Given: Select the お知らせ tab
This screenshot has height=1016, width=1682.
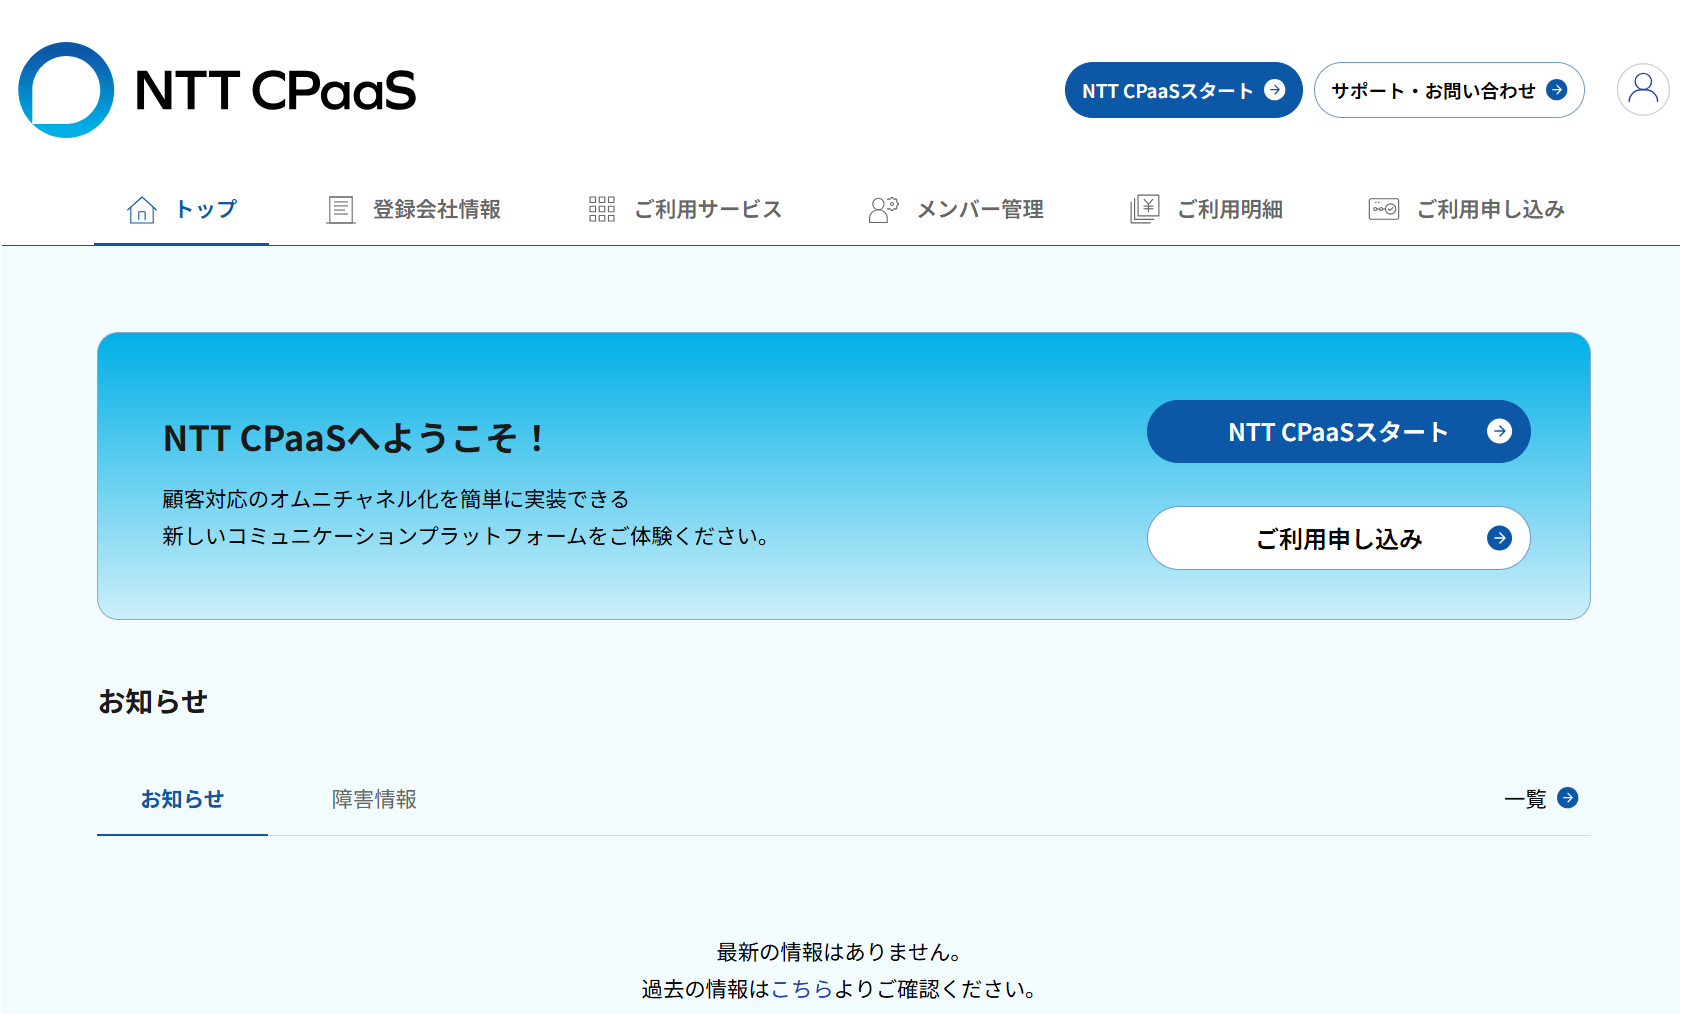Looking at the screenshot, I should tap(182, 799).
